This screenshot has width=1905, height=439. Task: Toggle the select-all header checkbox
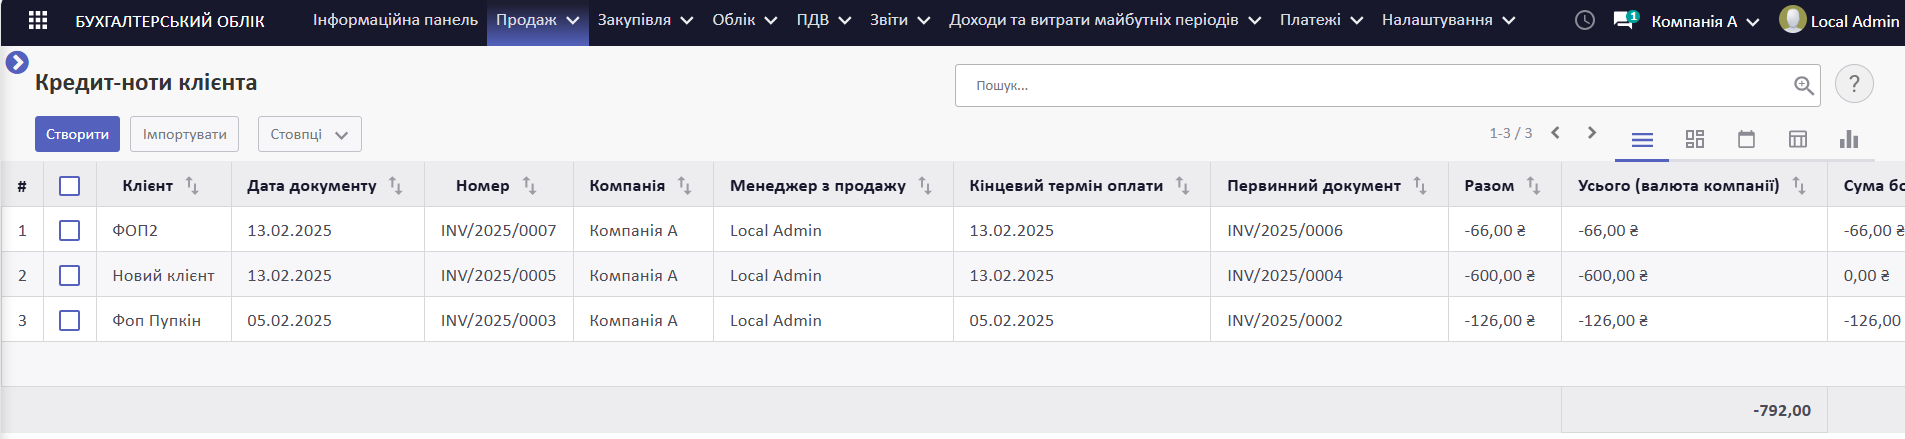point(69,186)
